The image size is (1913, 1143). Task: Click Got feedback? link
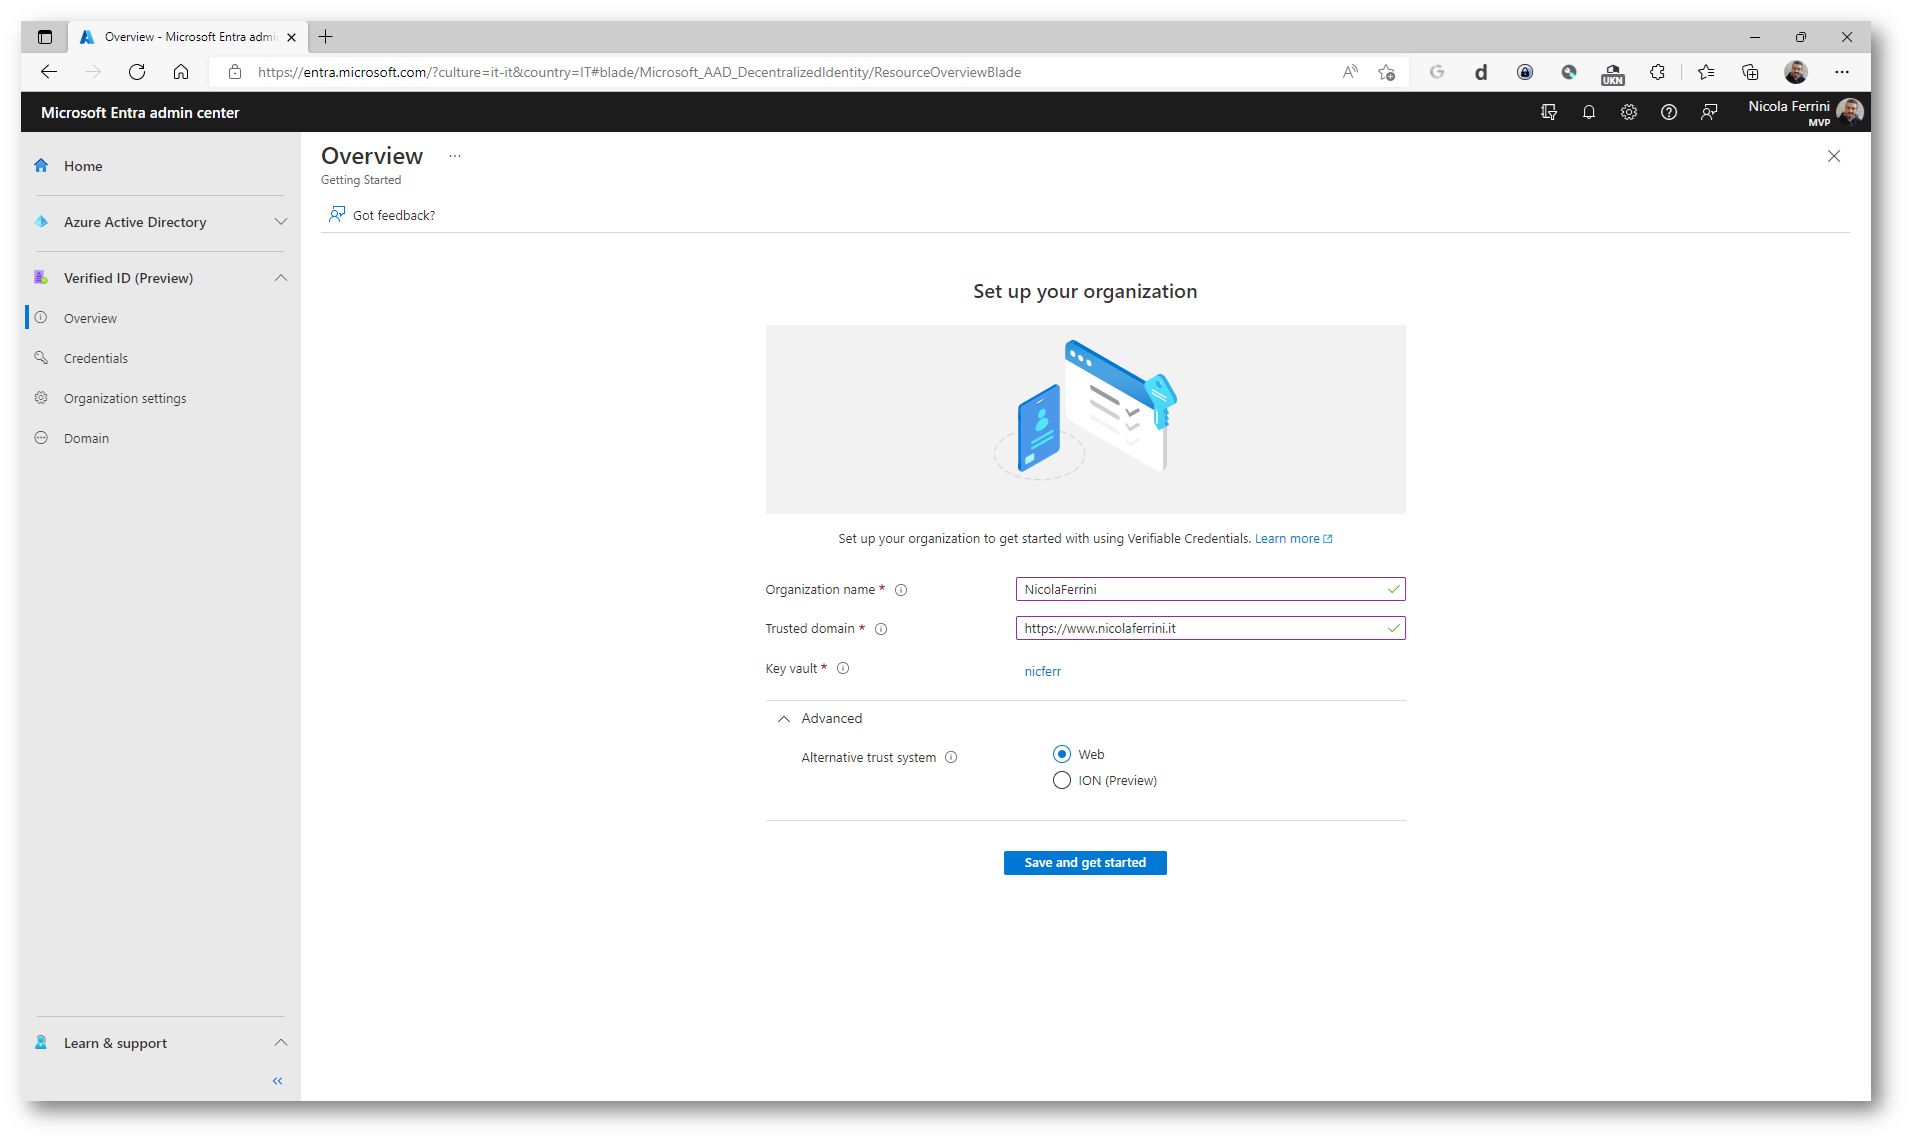pyautogui.click(x=382, y=215)
